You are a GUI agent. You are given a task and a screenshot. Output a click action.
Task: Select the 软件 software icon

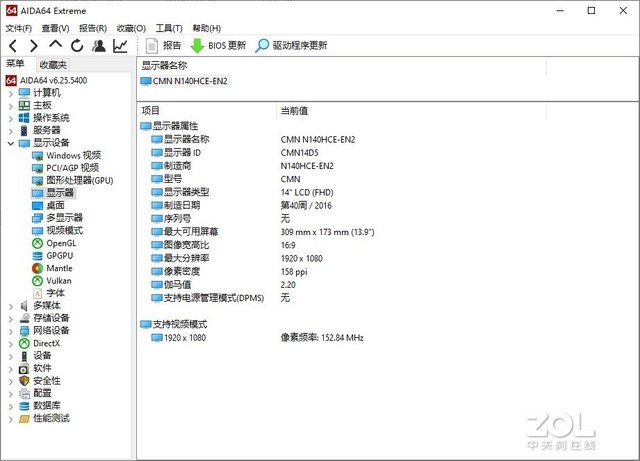pos(24,369)
